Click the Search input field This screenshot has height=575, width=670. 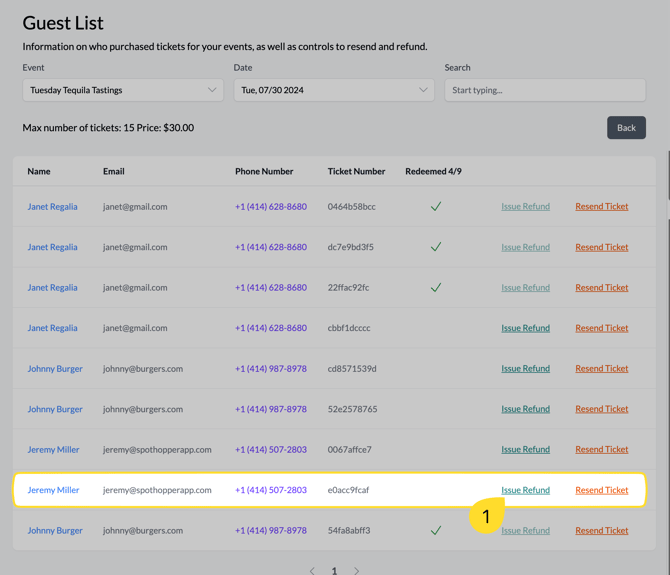(x=545, y=90)
